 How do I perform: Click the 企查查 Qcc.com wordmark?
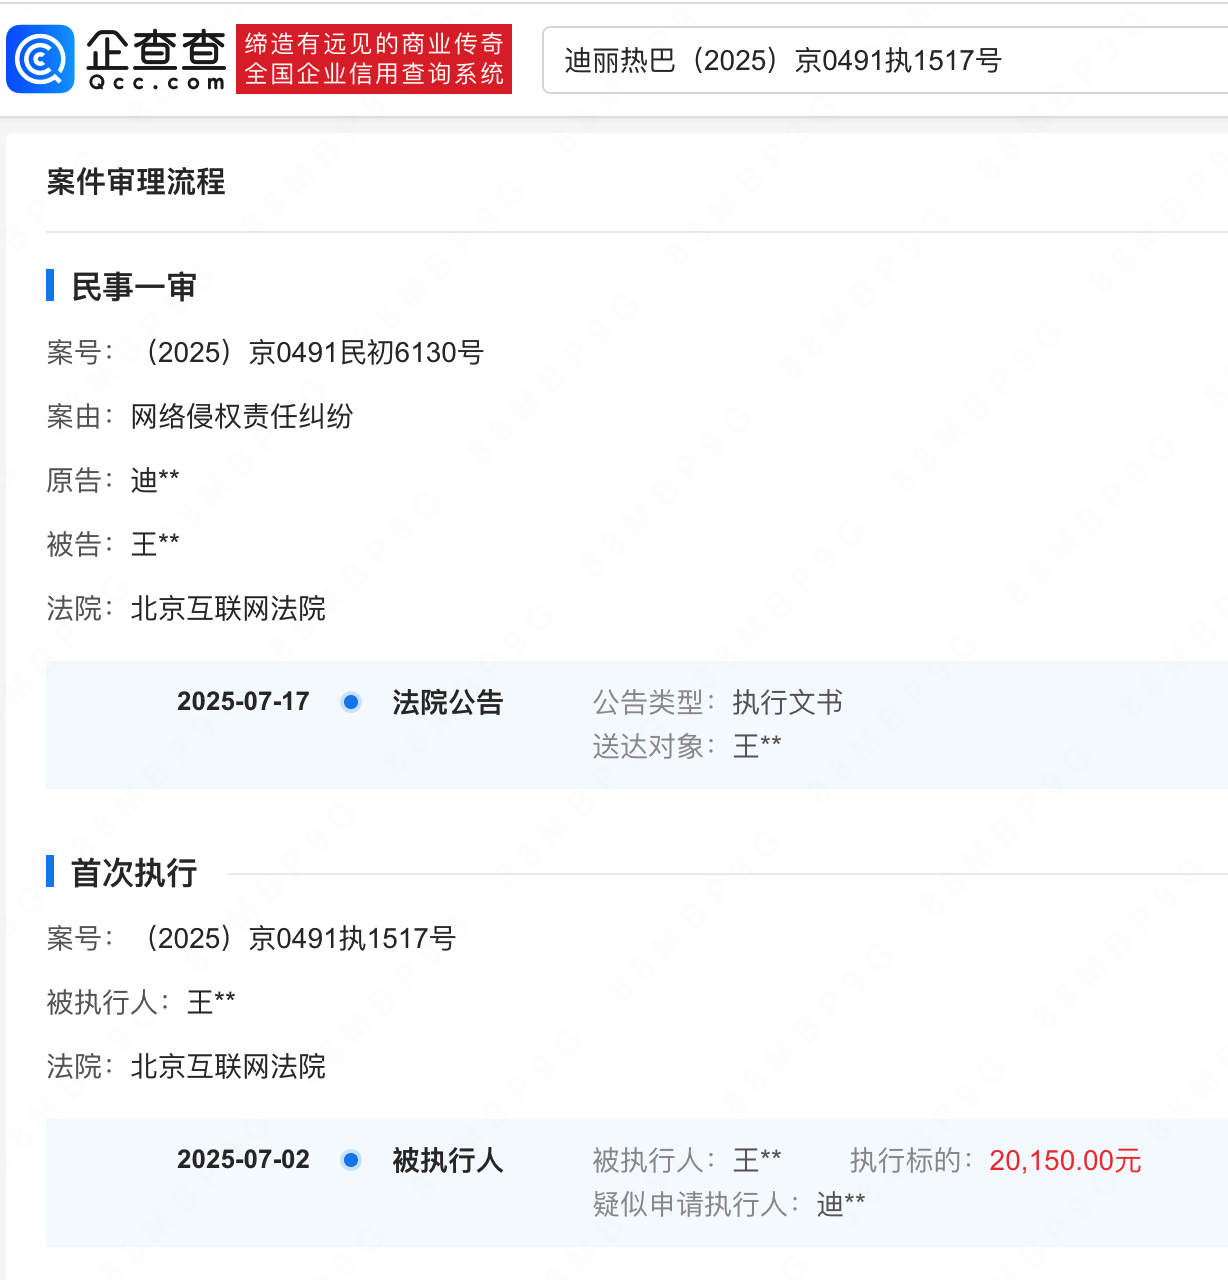tap(156, 59)
